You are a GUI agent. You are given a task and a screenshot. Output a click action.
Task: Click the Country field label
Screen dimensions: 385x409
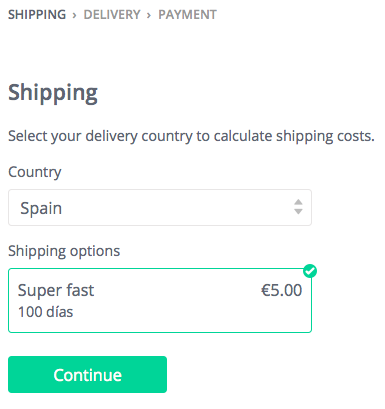(x=35, y=172)
